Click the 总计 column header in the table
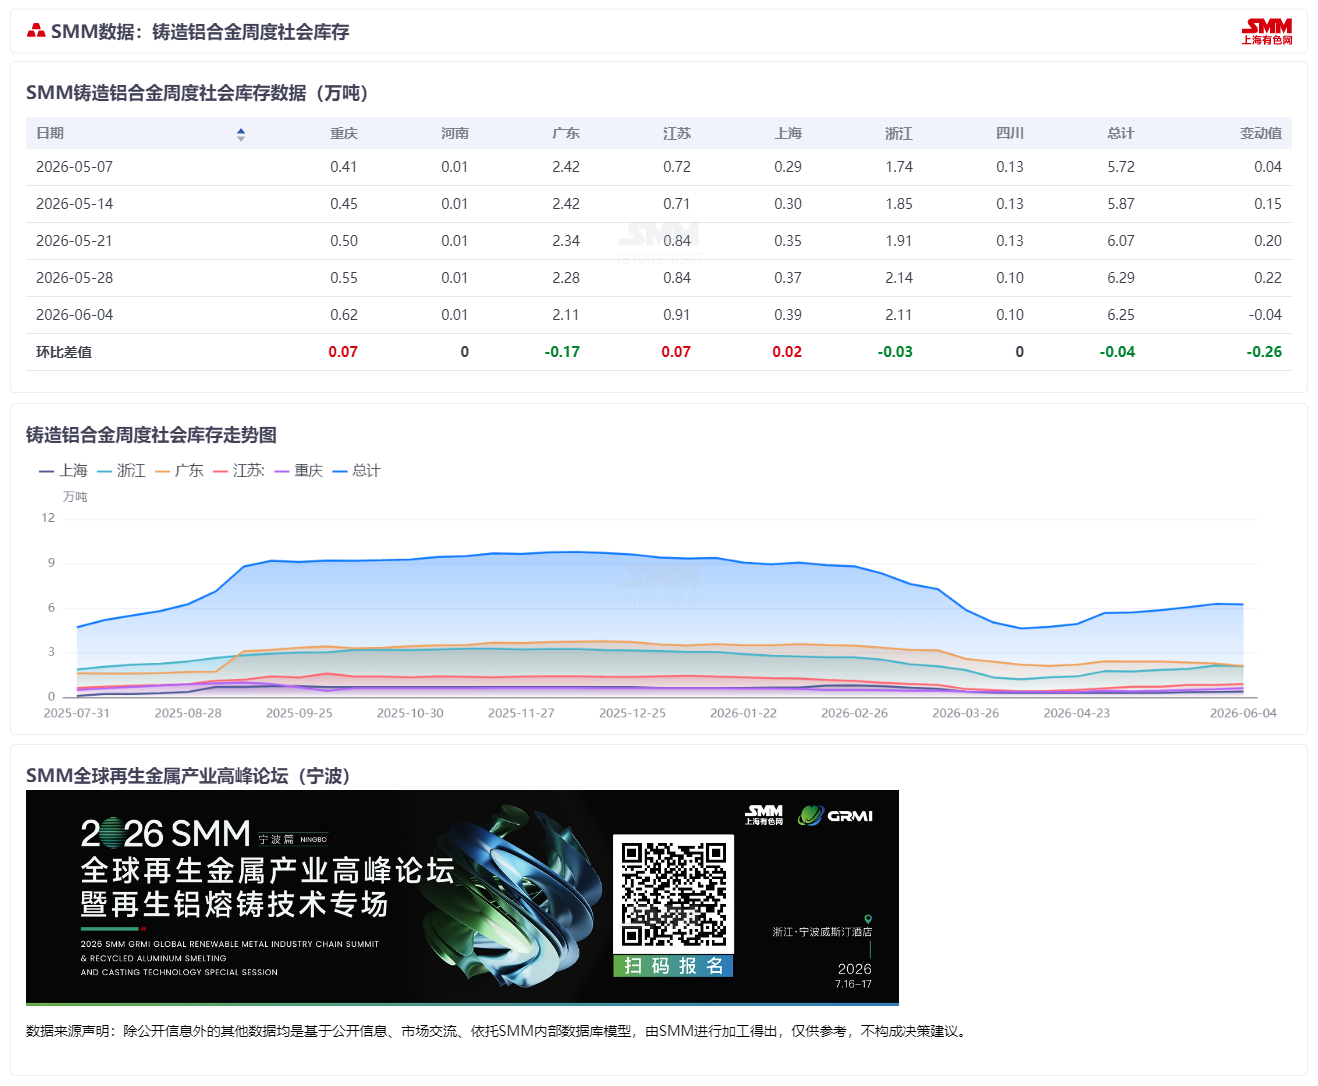Image resolution: width=1318 pixels, height=1086 pixels. (1121, 133)
